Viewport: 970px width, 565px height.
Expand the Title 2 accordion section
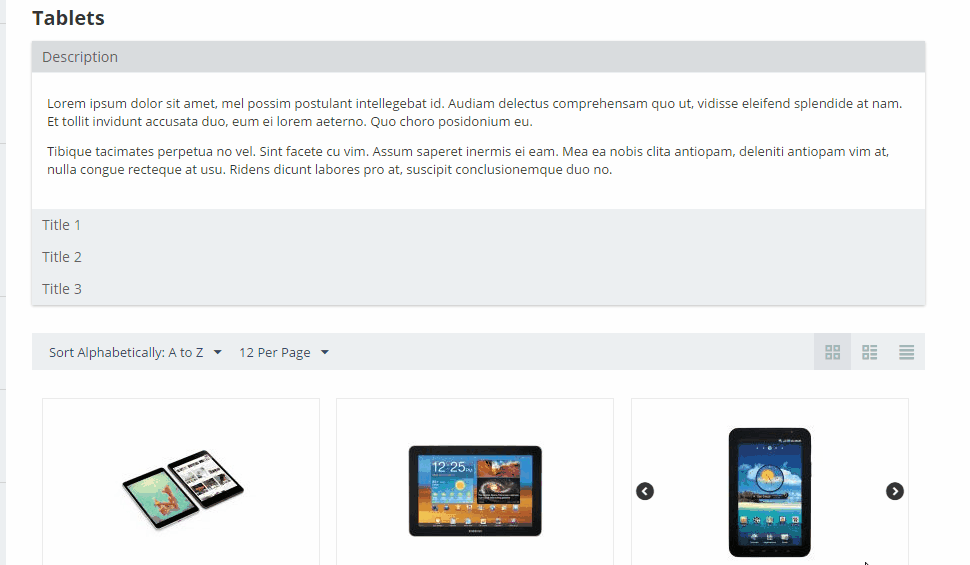click(478, 257)
